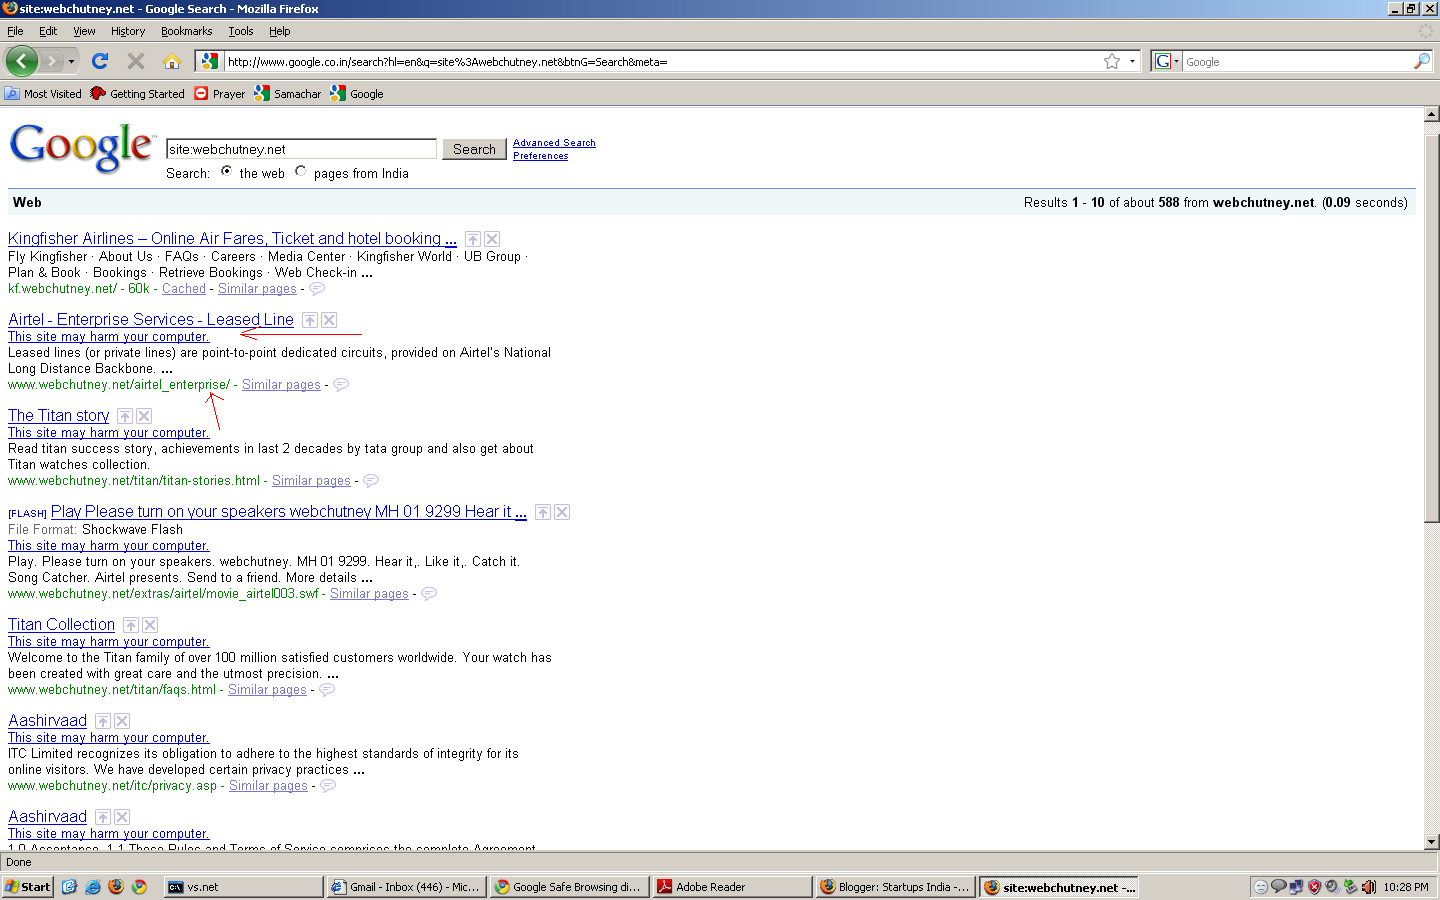The width and height of the screenshot is (1440, 900).
Task: Open comment bubble for titan-stories.html result
Action: click(371, 481)
